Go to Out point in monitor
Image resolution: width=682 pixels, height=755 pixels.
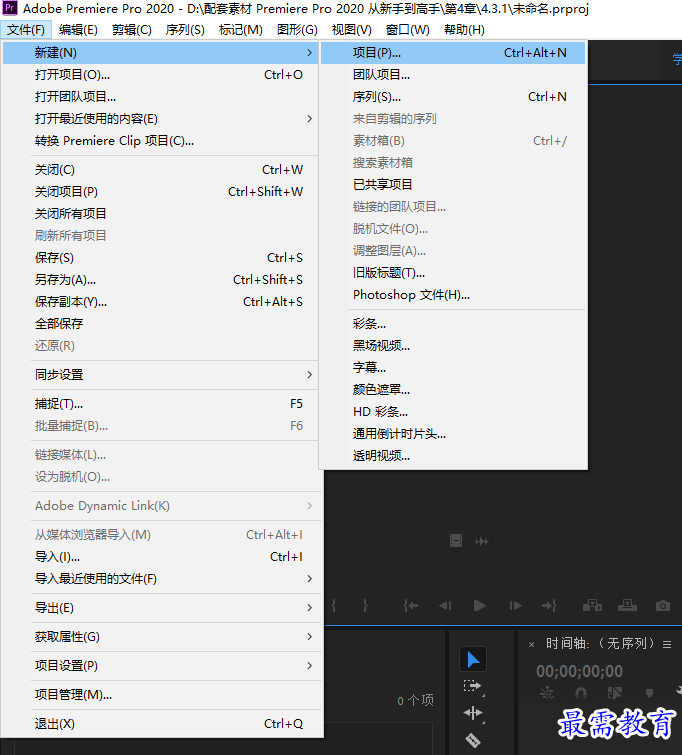point(549,606)
